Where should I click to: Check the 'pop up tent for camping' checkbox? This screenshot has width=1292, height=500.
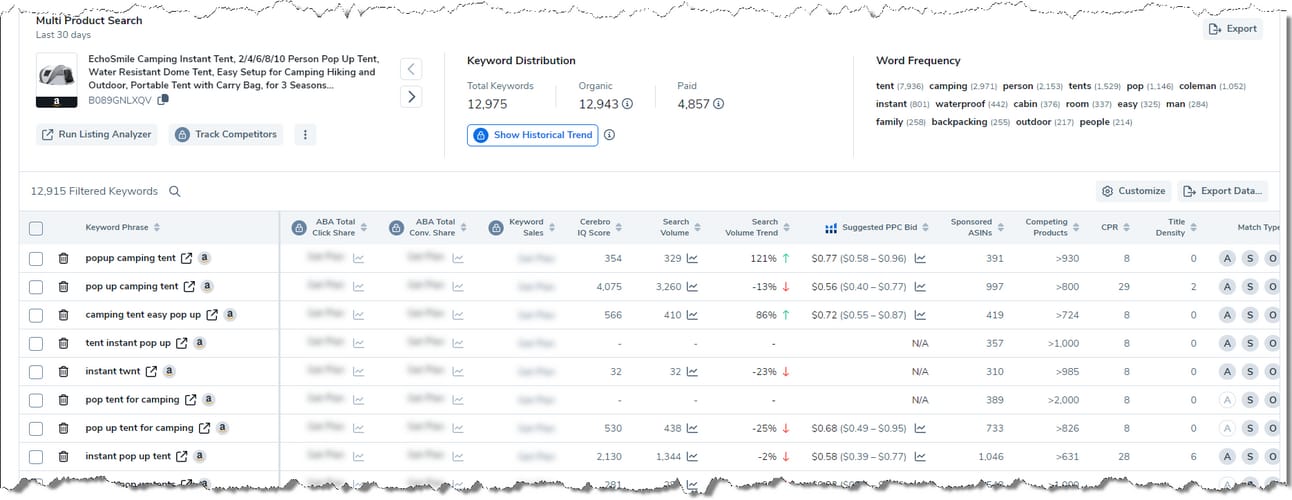(x=36, y=429)
